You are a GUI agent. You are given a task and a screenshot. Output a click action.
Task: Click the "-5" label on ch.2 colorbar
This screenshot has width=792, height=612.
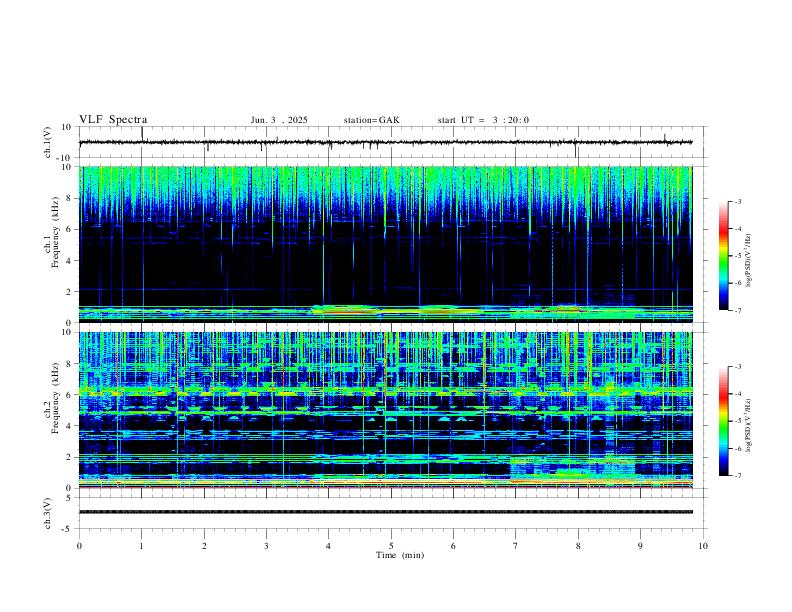click(x=738, y=421)
